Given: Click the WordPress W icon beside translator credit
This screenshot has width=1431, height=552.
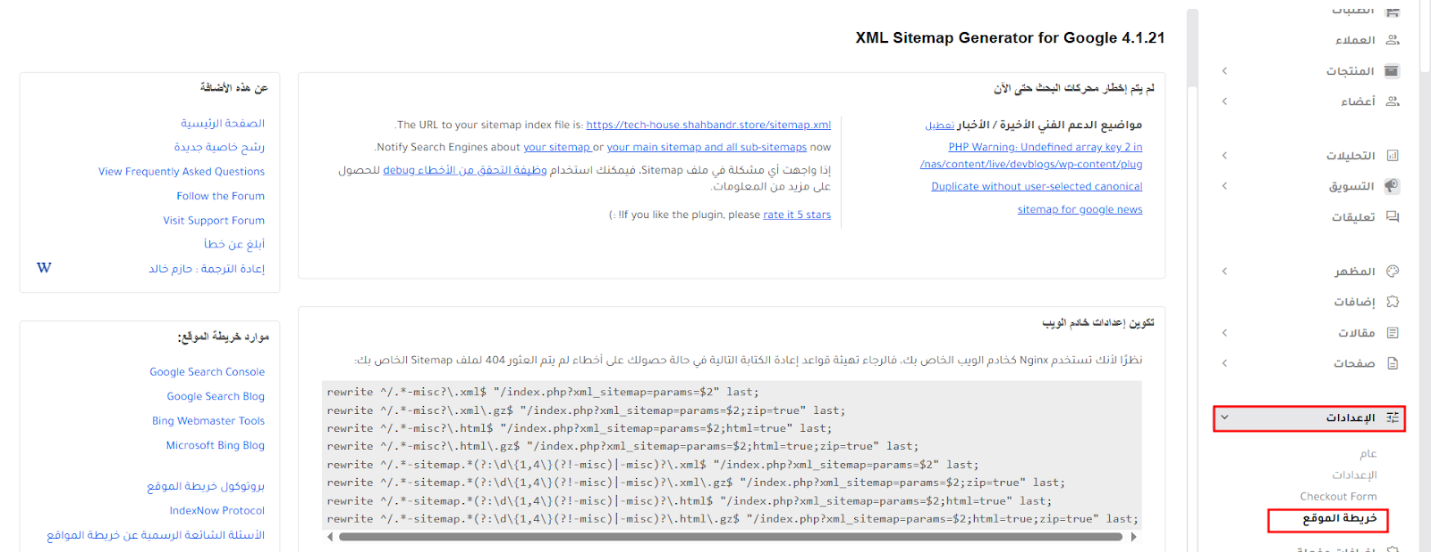Looking at the screenshot, I should pos(44,268).
